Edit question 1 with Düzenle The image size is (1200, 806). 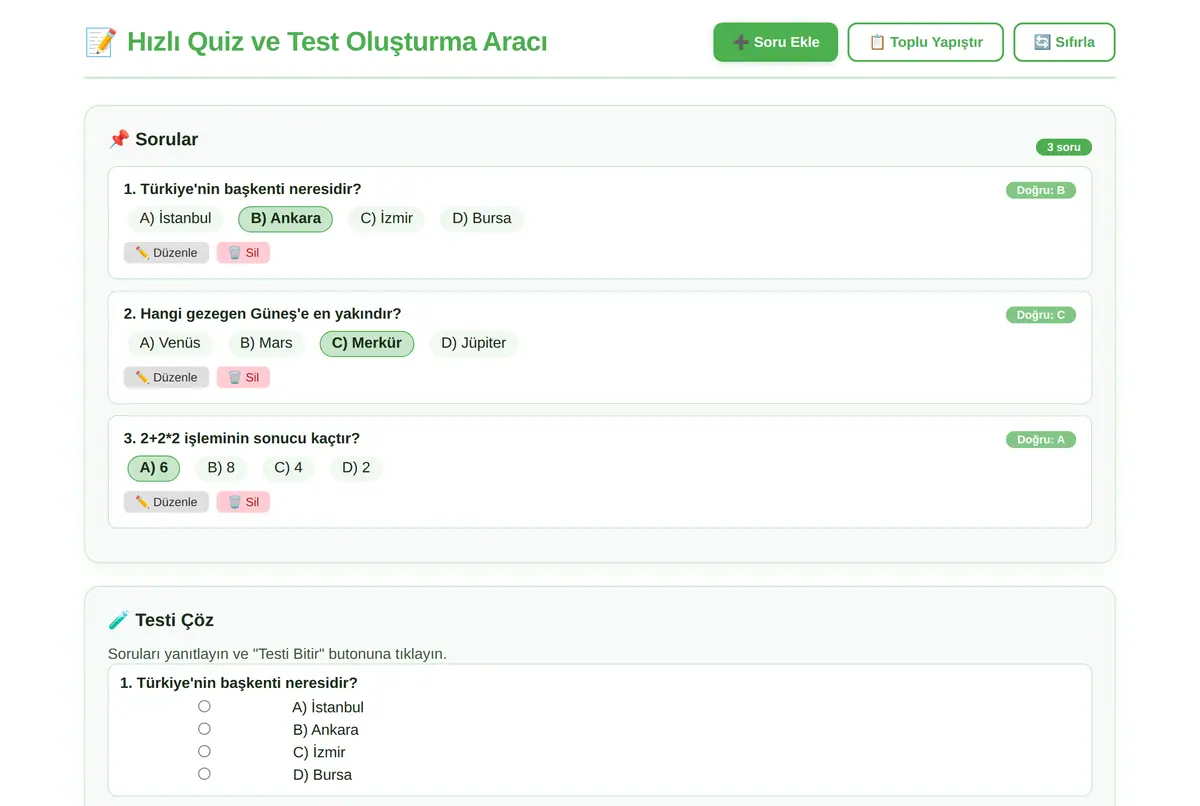(166, 253)
